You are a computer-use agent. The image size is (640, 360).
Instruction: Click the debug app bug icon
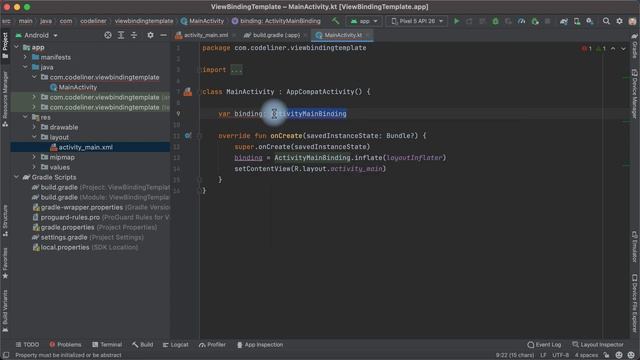point(495,21)
